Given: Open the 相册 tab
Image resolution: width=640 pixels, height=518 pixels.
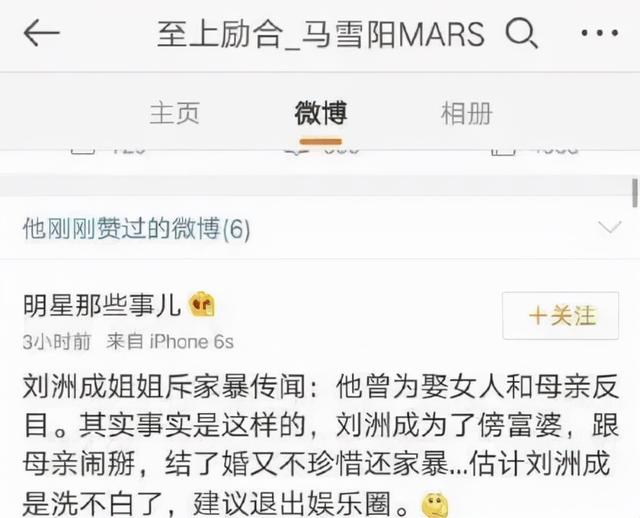Looking at the screenshot, I should [467, 113].
